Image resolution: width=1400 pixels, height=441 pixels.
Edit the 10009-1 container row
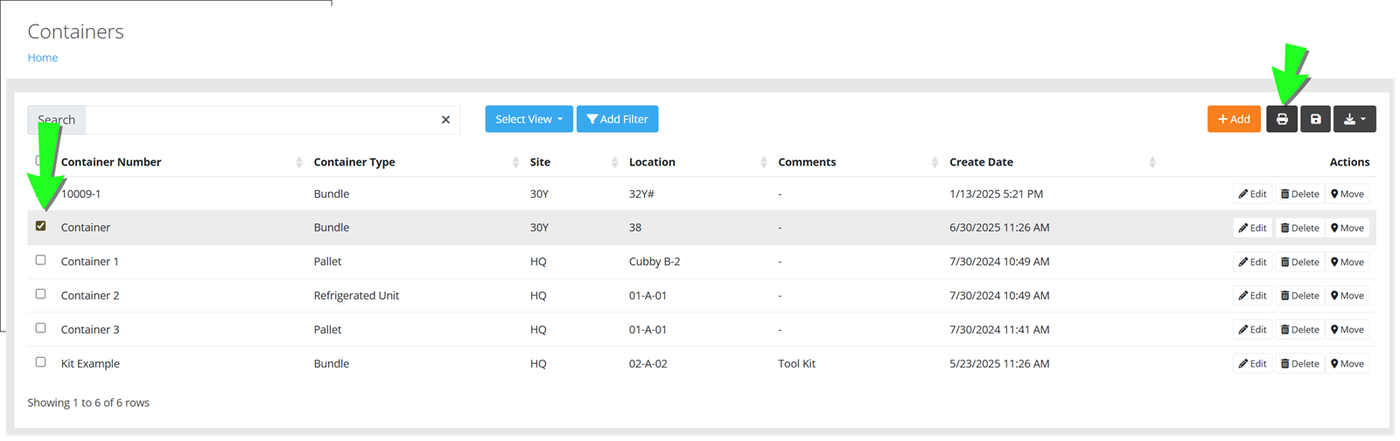pyautogui.click(x=1252, y=194)
